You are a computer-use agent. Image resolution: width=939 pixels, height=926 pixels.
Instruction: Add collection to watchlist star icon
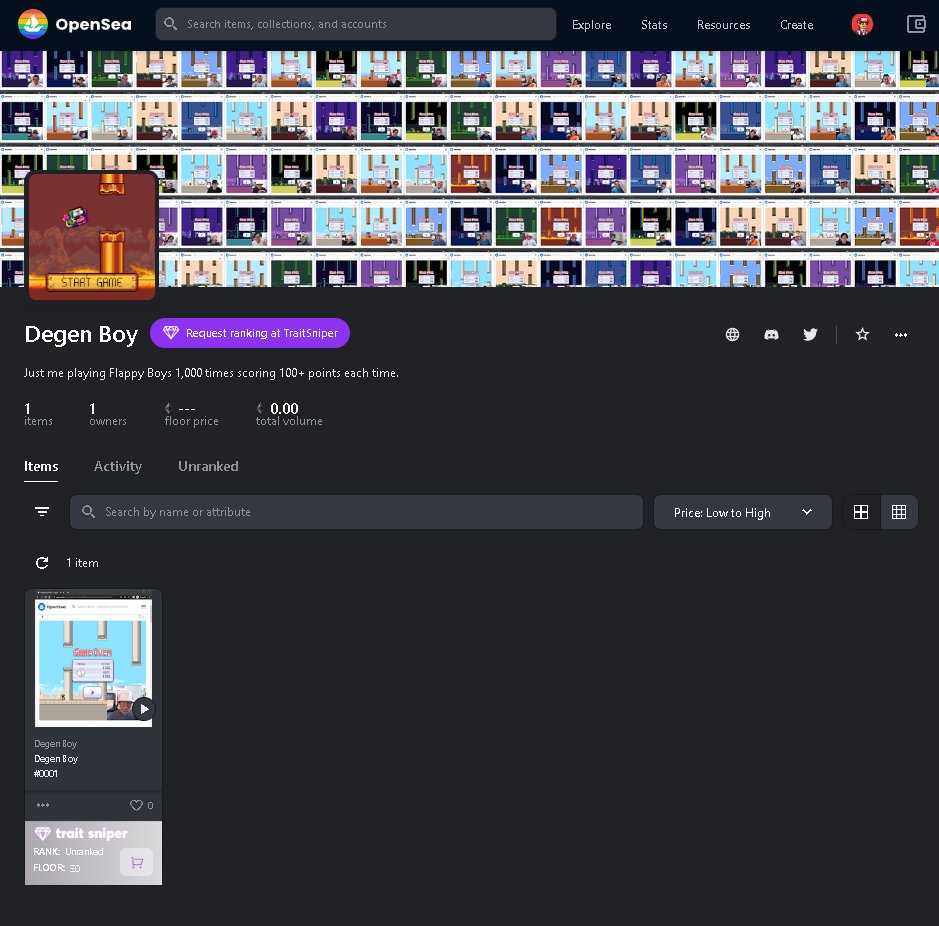tap(862, 334)
